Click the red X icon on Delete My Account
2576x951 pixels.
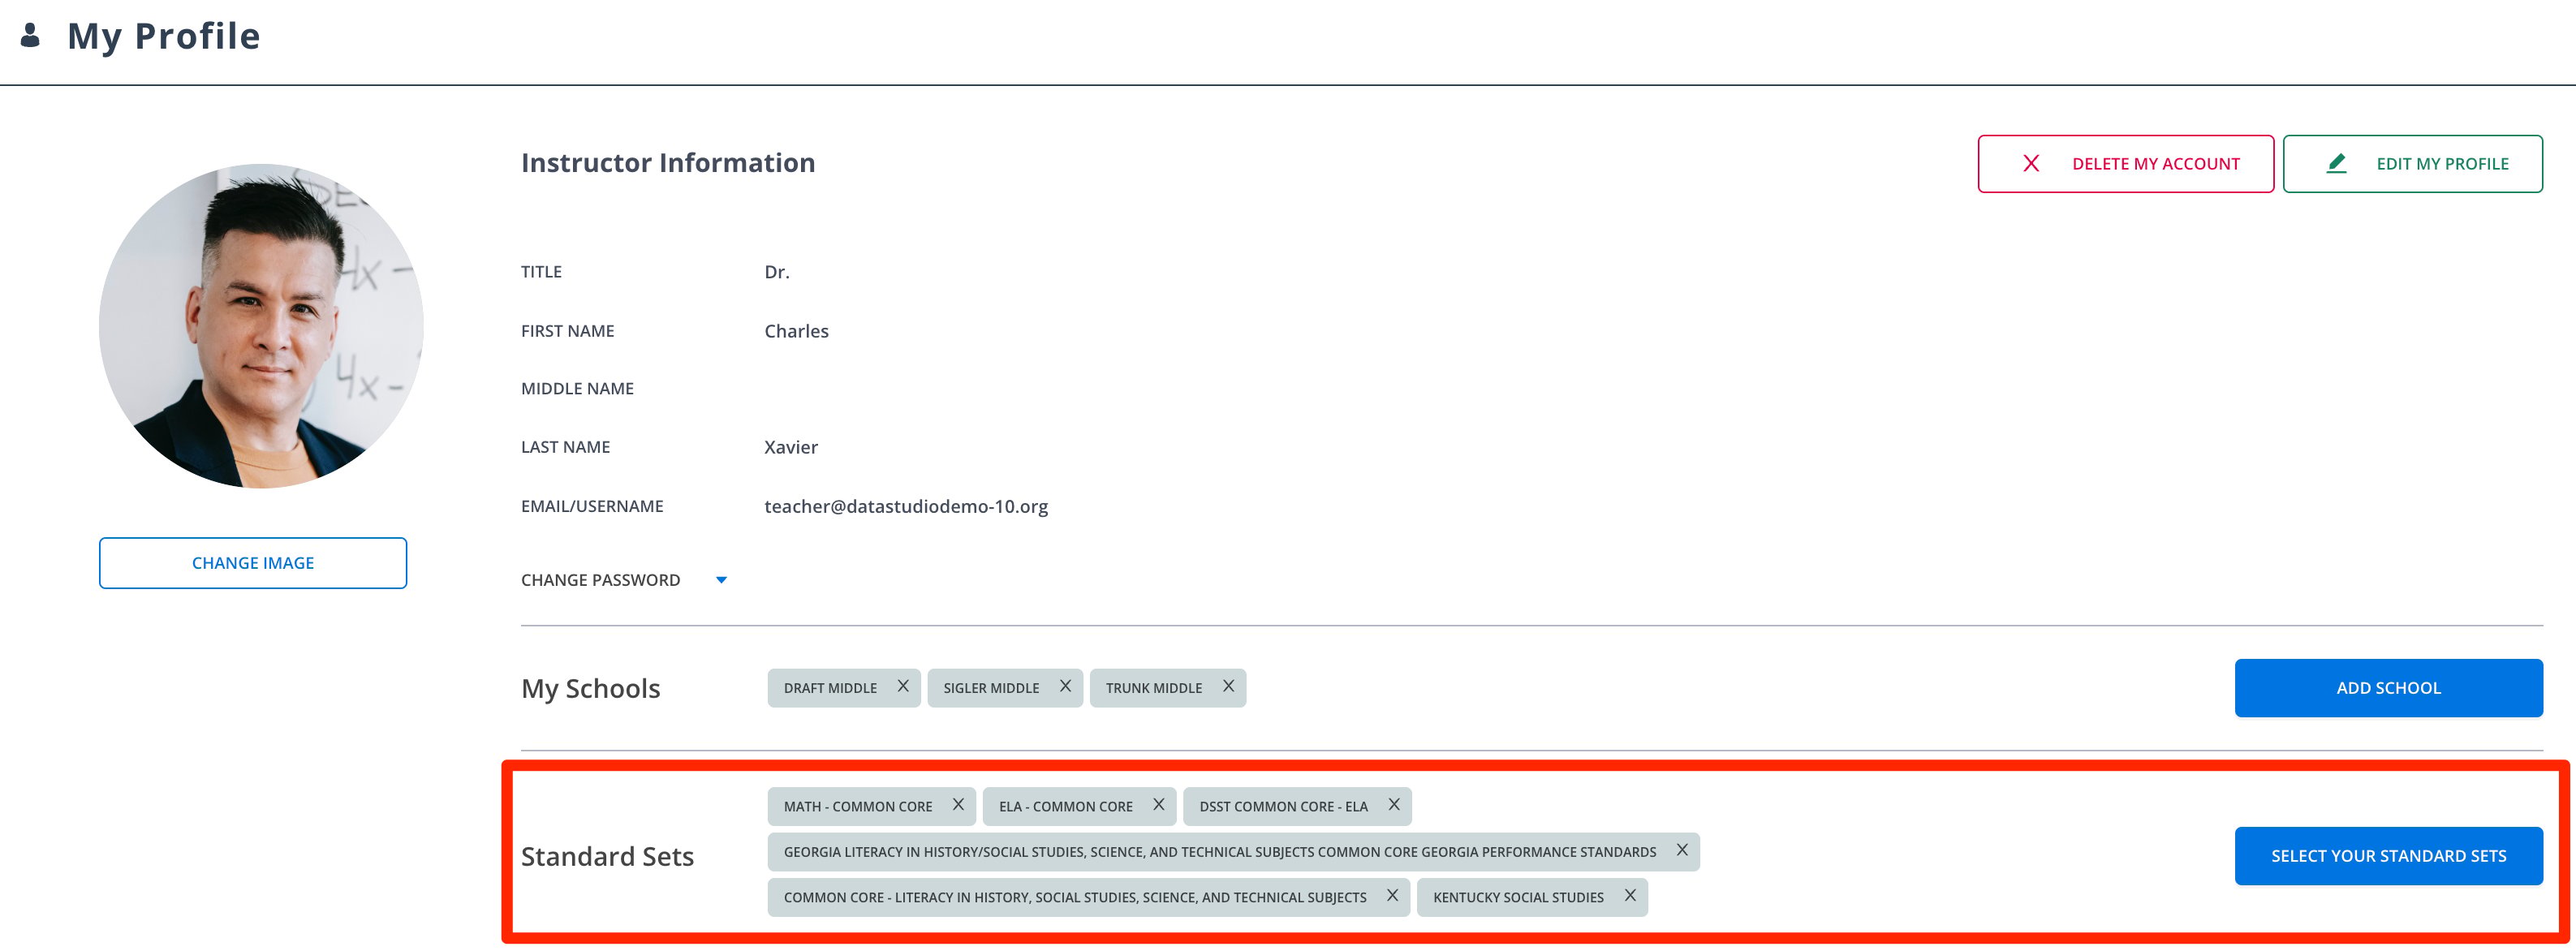[2031, 164]
